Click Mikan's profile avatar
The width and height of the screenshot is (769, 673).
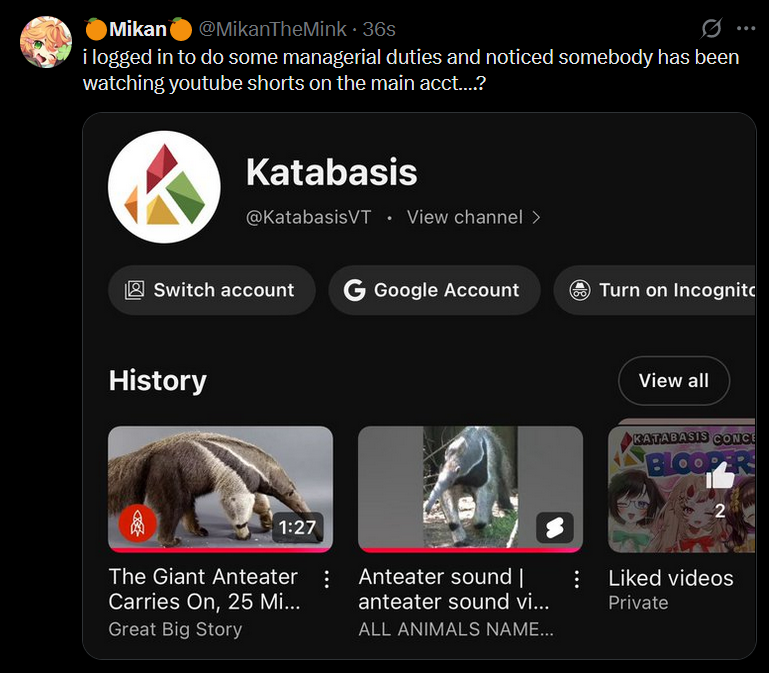(x=46, y=42)
